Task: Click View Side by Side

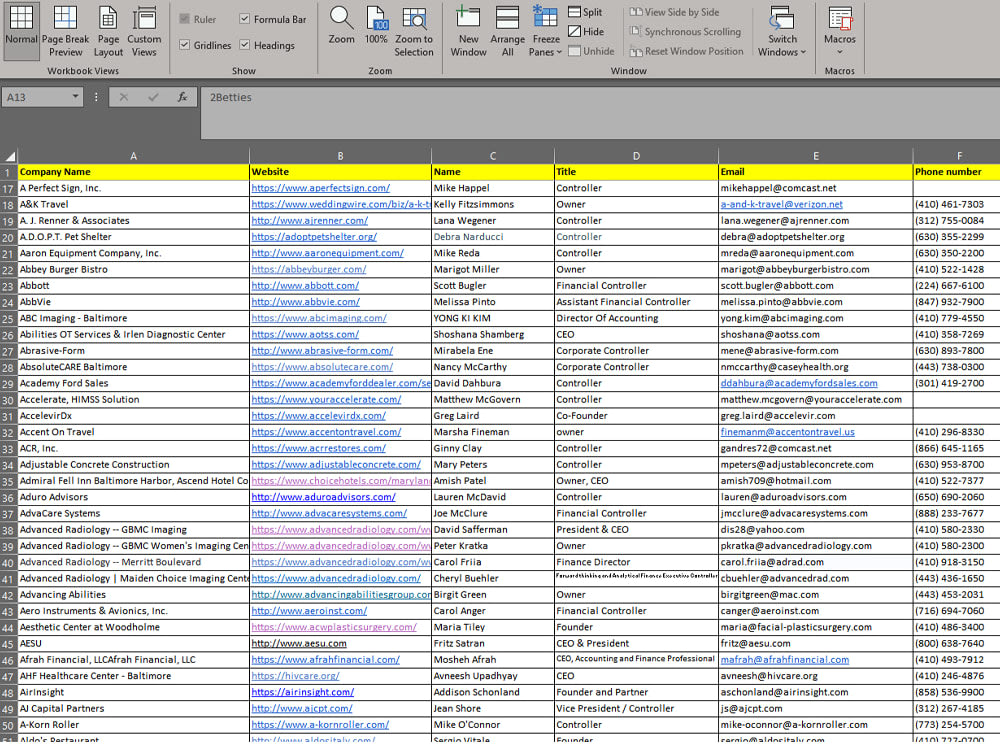Action: click(674, 11)
